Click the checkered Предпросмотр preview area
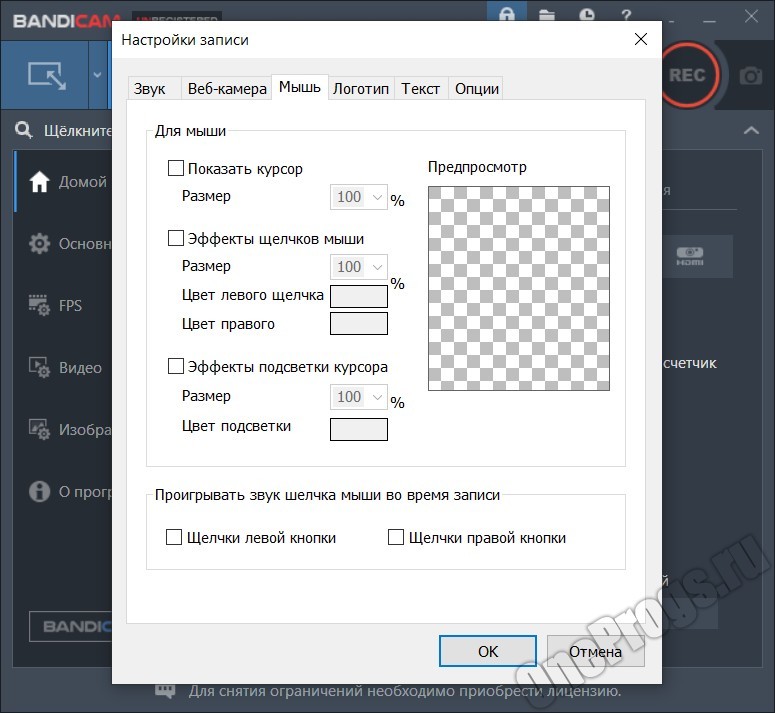This screenshot has height=713, width=775. [518, 288]
